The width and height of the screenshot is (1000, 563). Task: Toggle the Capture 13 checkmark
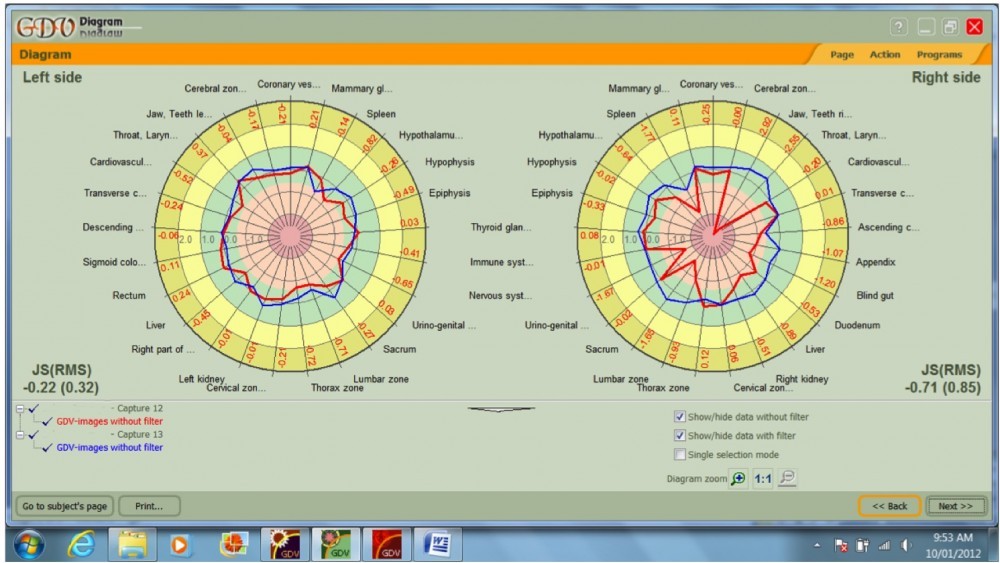(x=34, y=434)
